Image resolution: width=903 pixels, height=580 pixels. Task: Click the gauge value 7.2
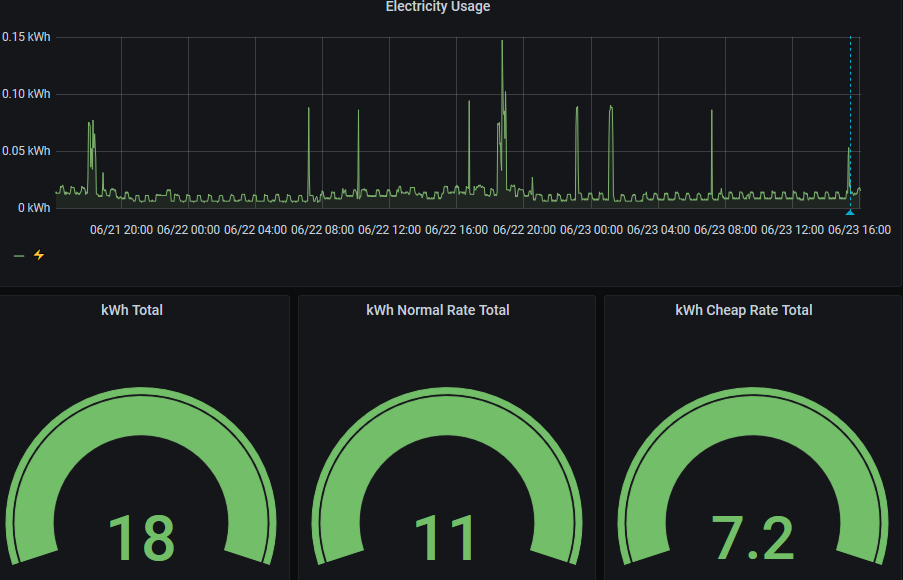pyautogui.click(x=752, y=537)
